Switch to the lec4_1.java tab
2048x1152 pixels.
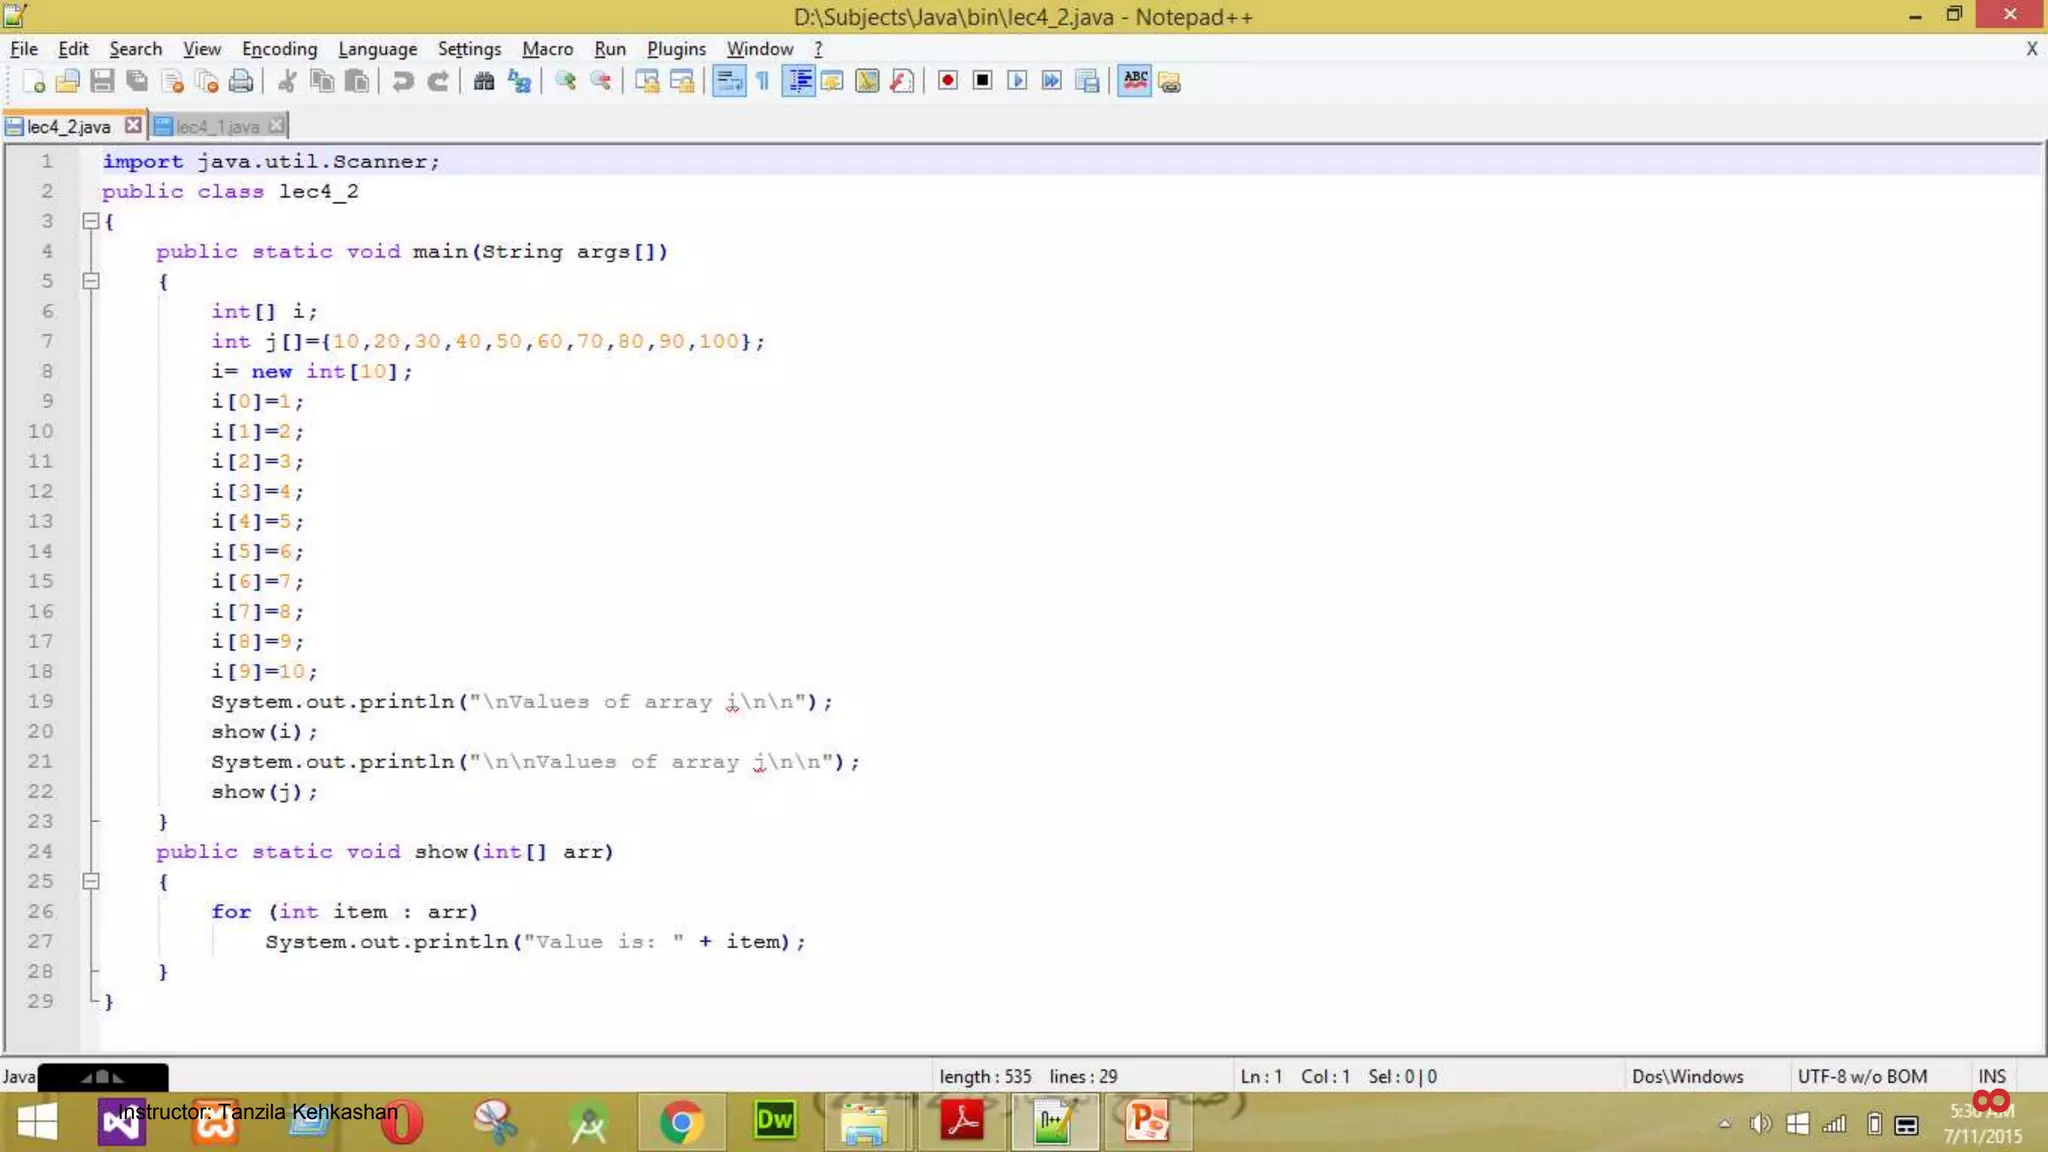pos(217,127)
